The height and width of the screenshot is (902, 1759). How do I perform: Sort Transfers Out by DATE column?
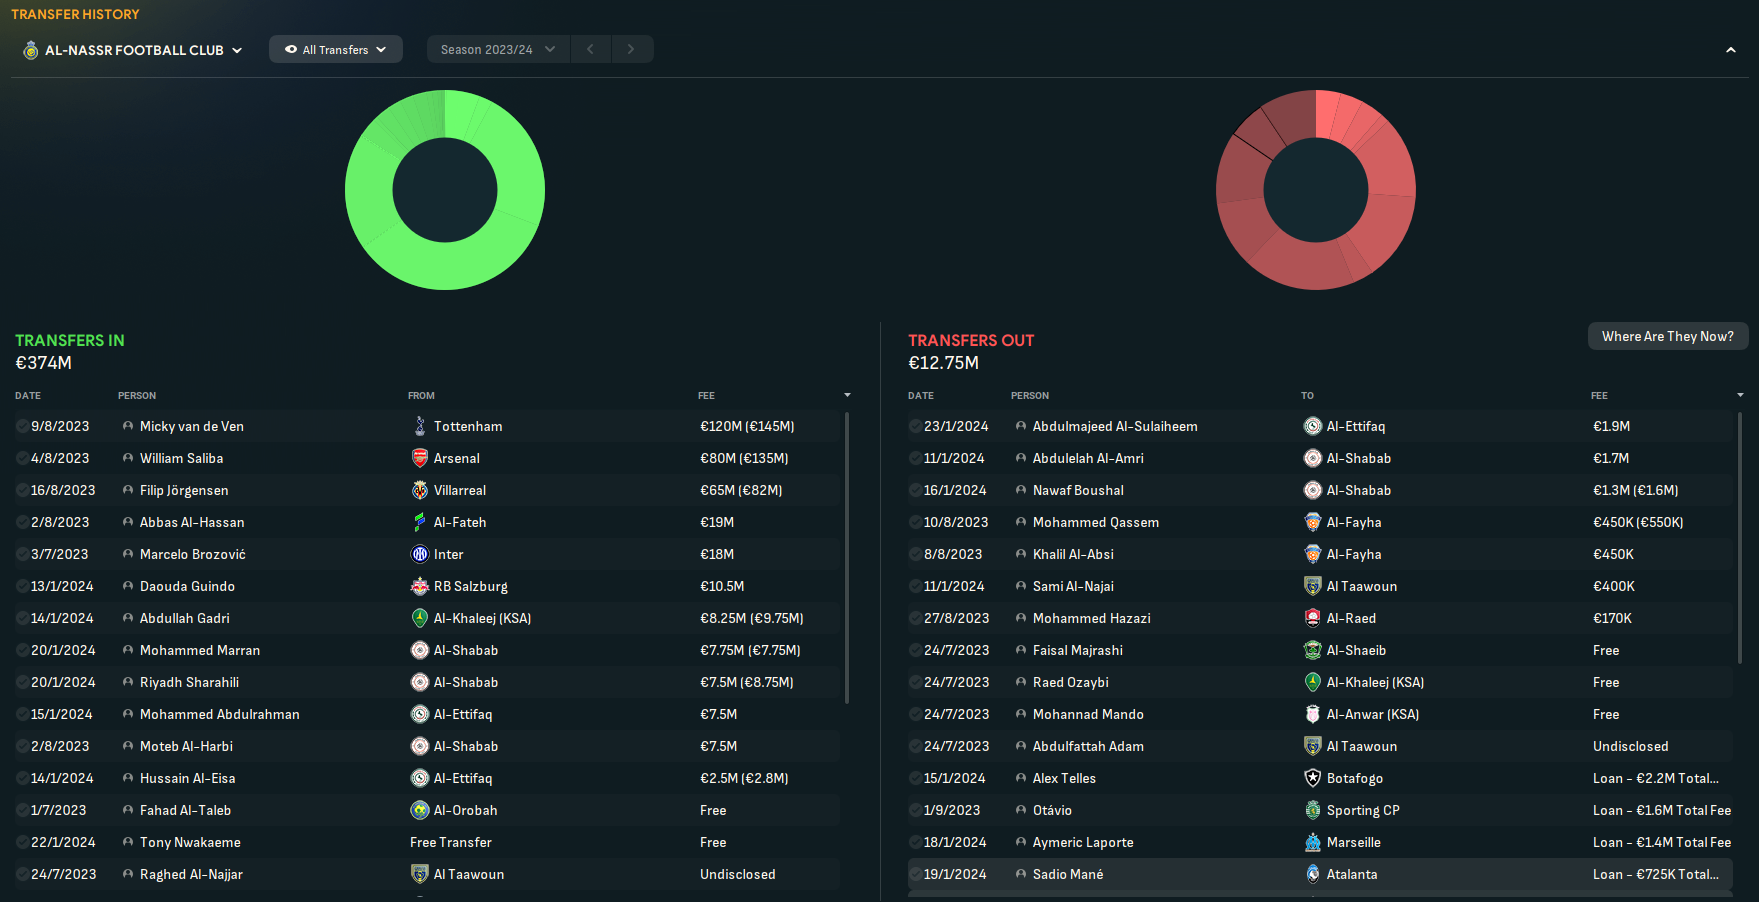click(x=921, y=396)
